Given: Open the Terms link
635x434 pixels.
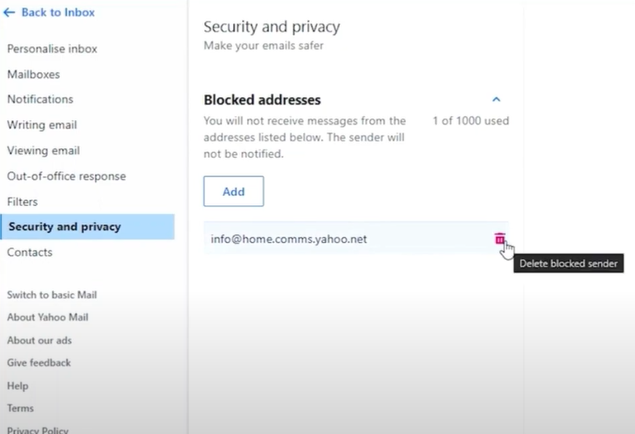Looking at the screenshot, I should [20, 408].
